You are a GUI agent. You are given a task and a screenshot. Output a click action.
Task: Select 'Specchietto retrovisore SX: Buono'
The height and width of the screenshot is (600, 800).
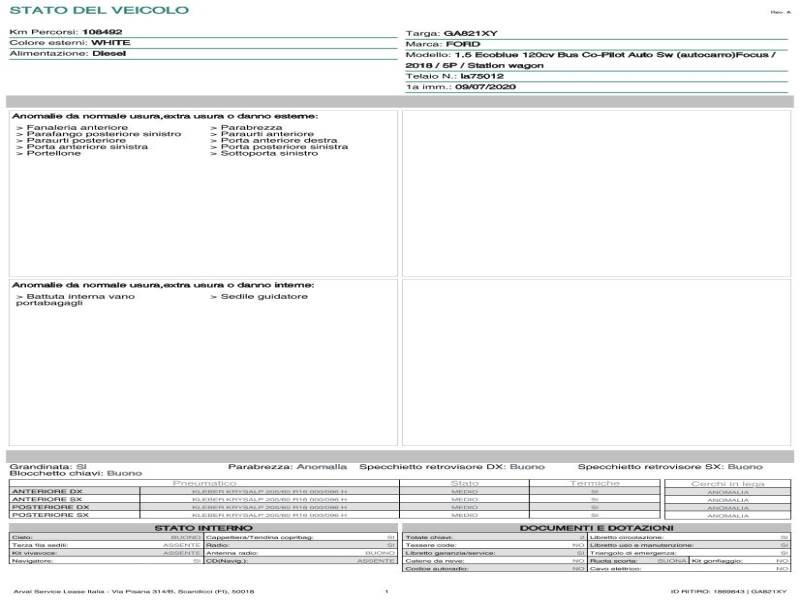pos(670,467)
